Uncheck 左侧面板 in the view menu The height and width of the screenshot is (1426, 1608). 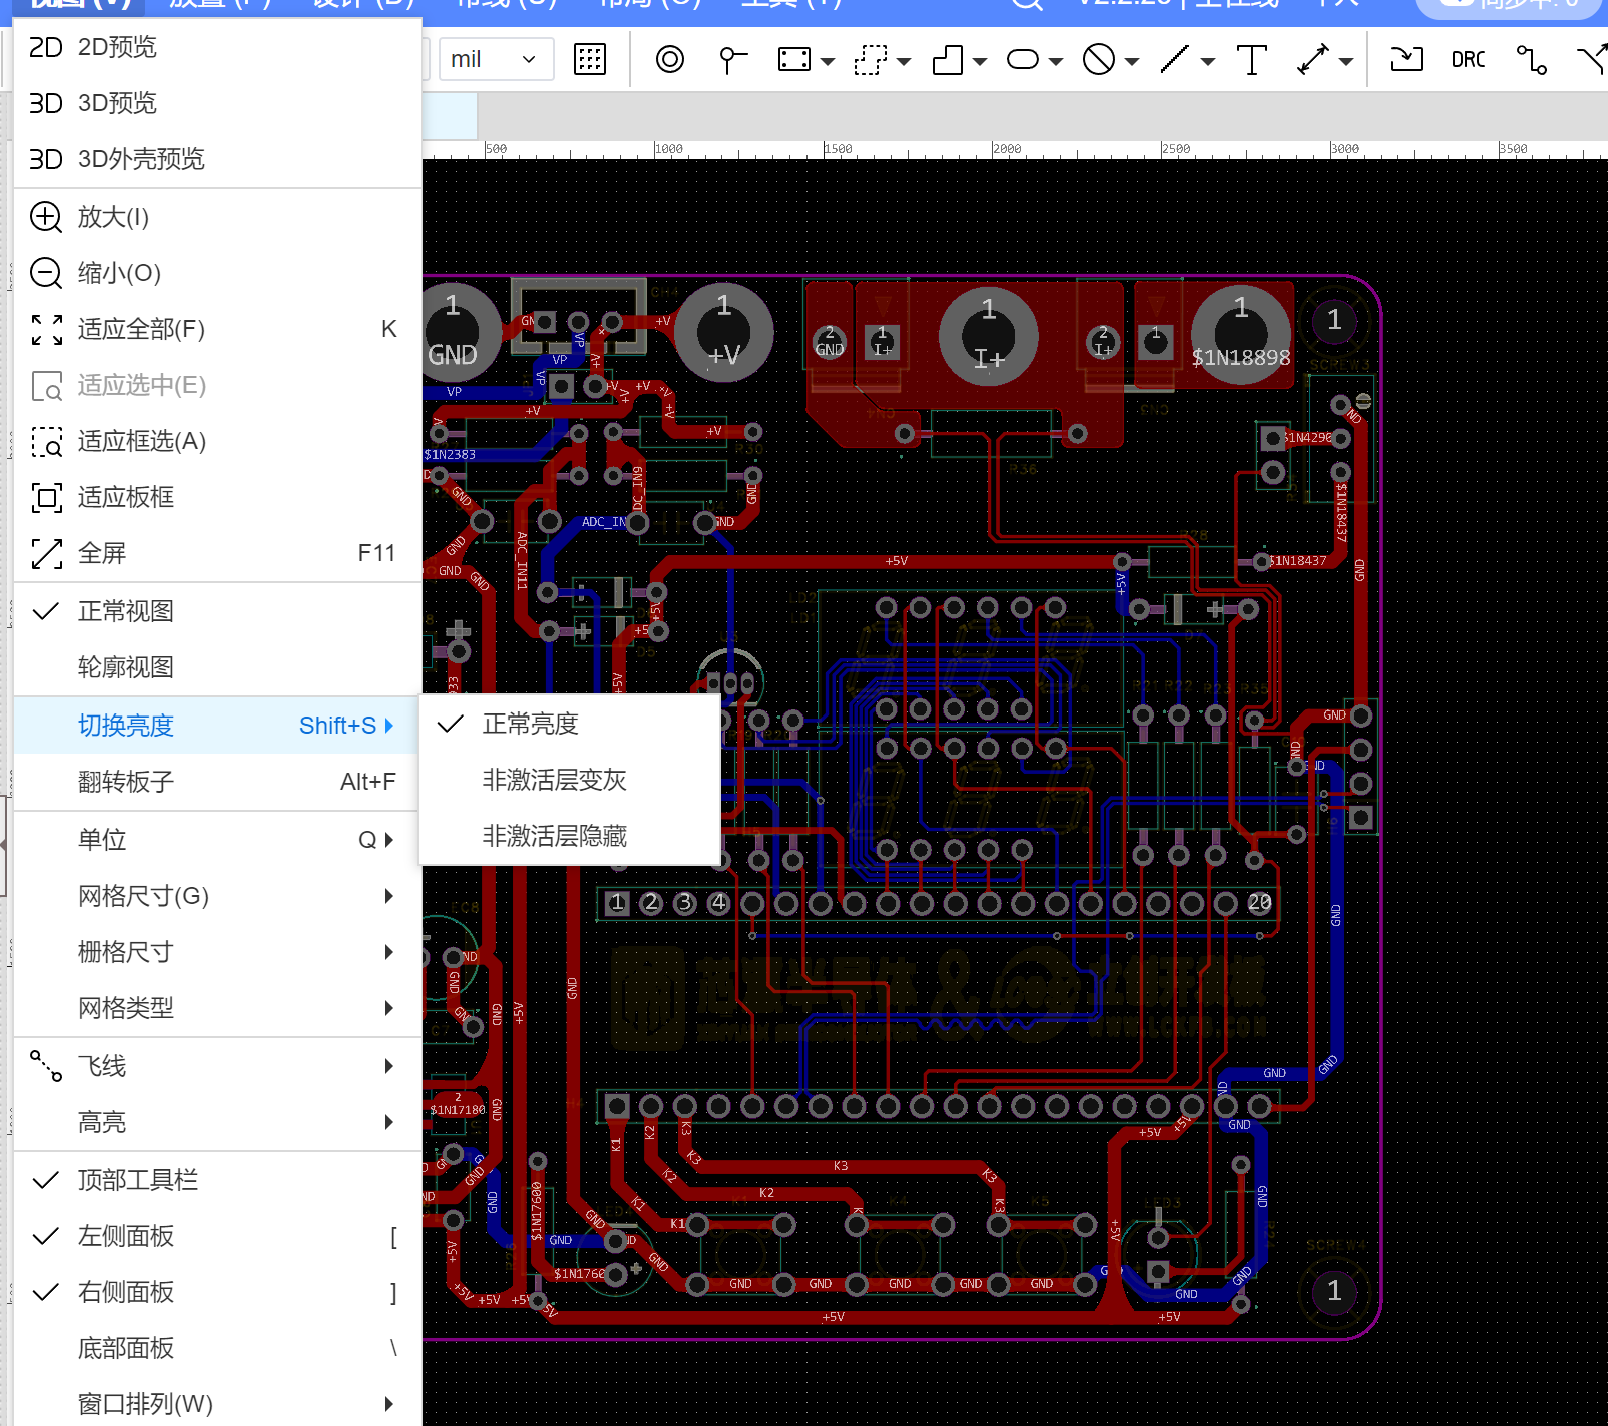pyautogui.click(x=126, y=1236)
